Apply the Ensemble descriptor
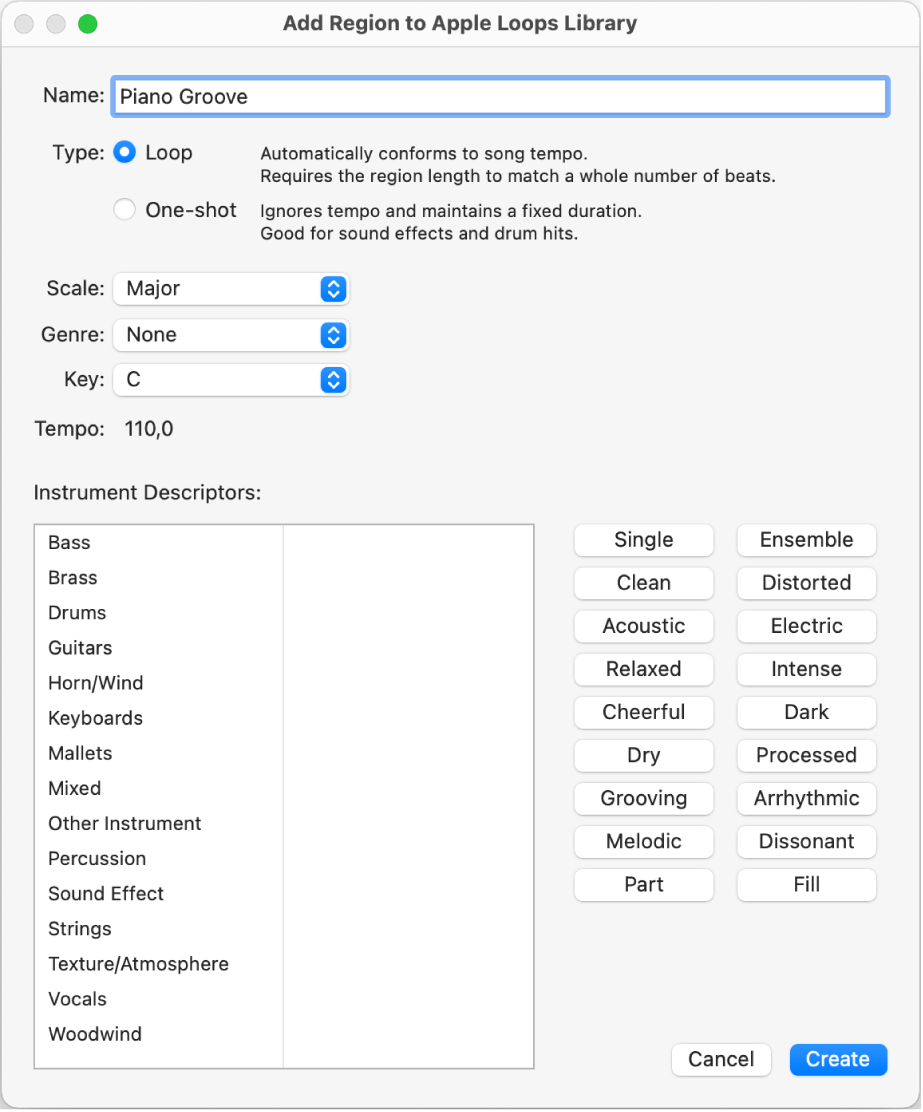923x1112 pixels. click(x=806, y=540)
